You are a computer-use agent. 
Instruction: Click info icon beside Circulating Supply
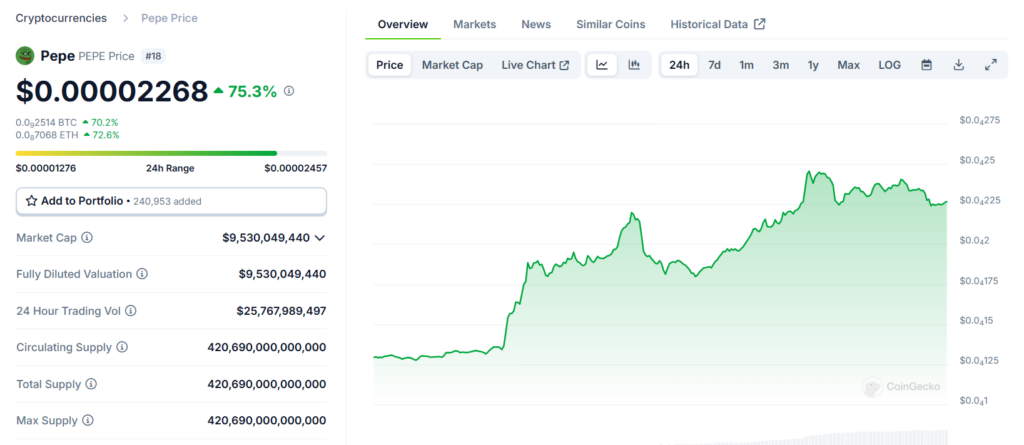[122, 347]
